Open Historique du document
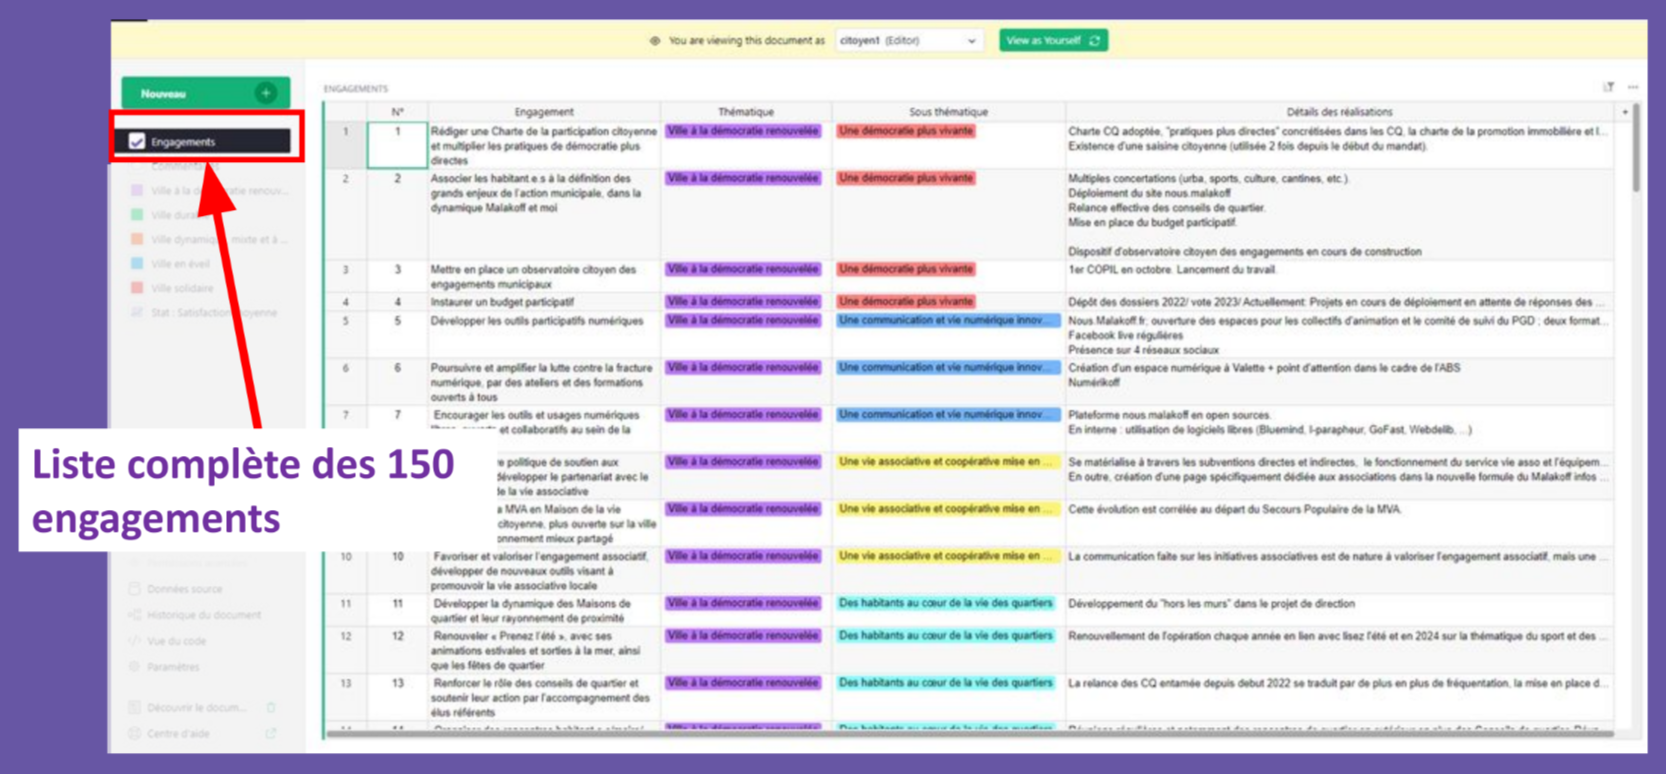This screenshot has height=774, width=1666. click(203, 615)
